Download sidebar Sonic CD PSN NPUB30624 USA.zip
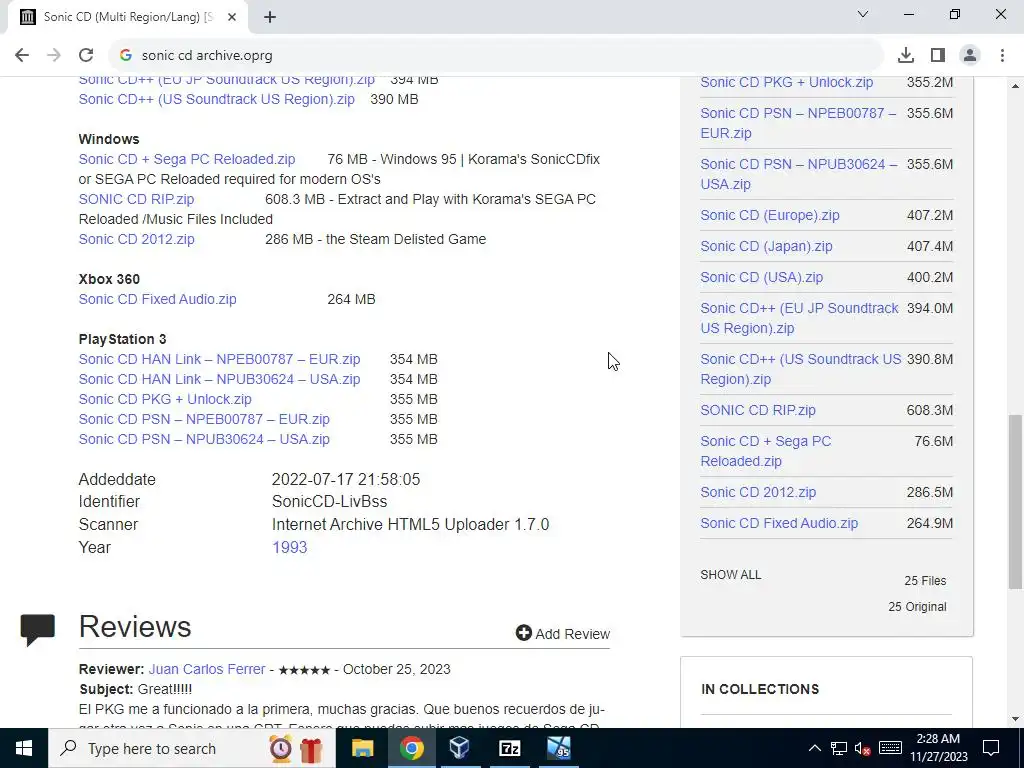 (x=799, y=174)
